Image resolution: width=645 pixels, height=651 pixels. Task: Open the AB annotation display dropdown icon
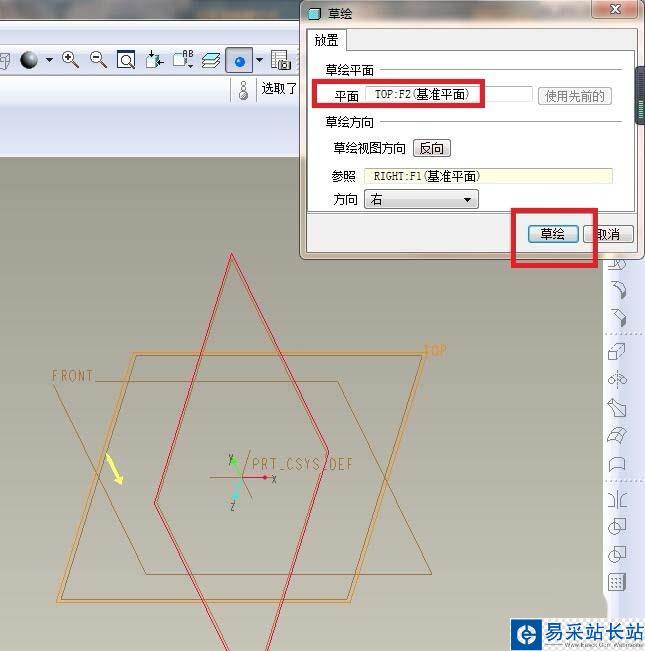tap(183, 60)
